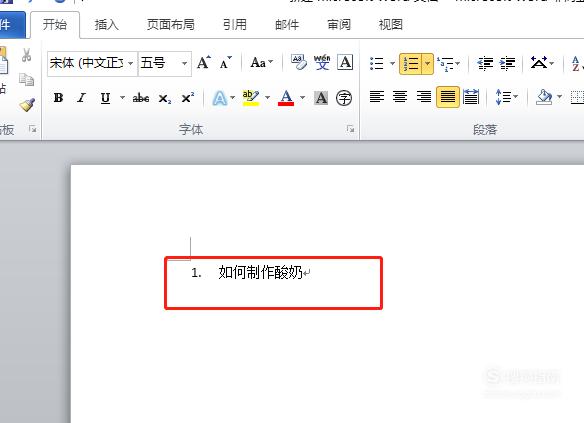
Task: Align paragraph text left
Action: tap(377, 97)
